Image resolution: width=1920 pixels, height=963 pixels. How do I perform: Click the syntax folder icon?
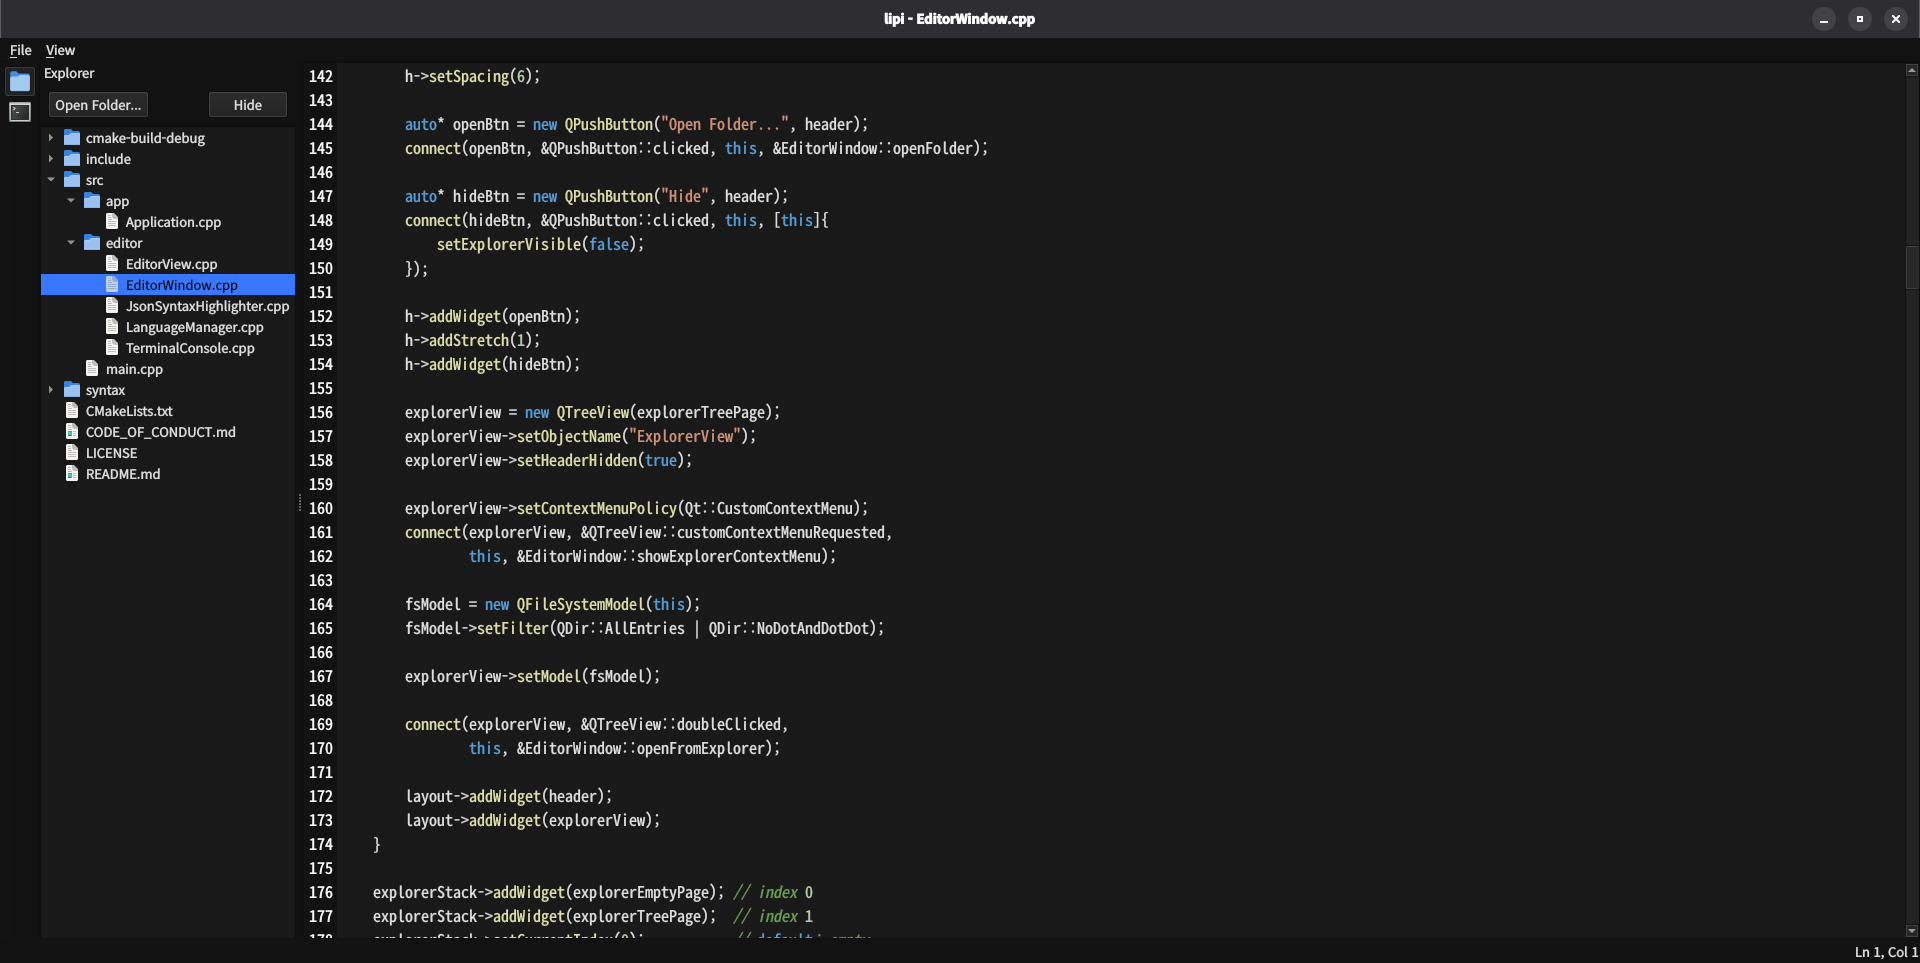coord(72,390)
